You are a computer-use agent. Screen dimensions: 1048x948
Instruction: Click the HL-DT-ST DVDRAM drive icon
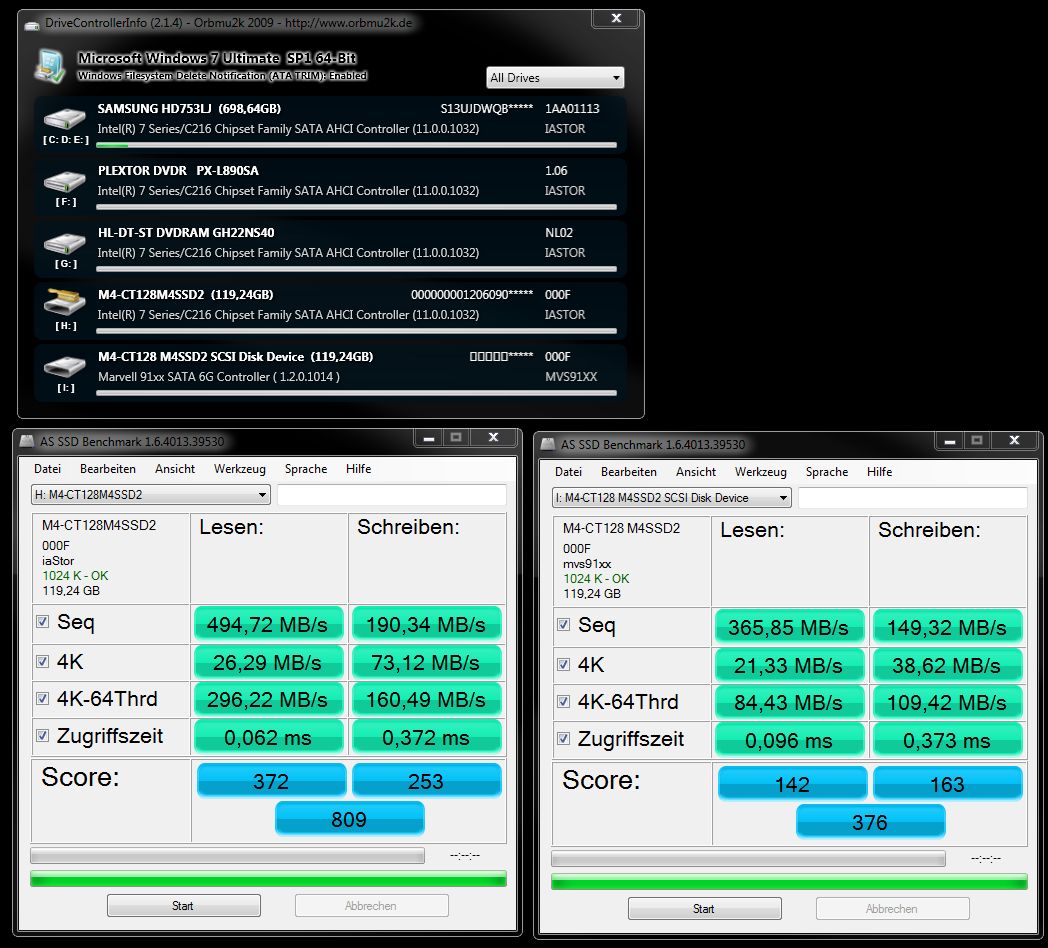[x=64, y=243]
